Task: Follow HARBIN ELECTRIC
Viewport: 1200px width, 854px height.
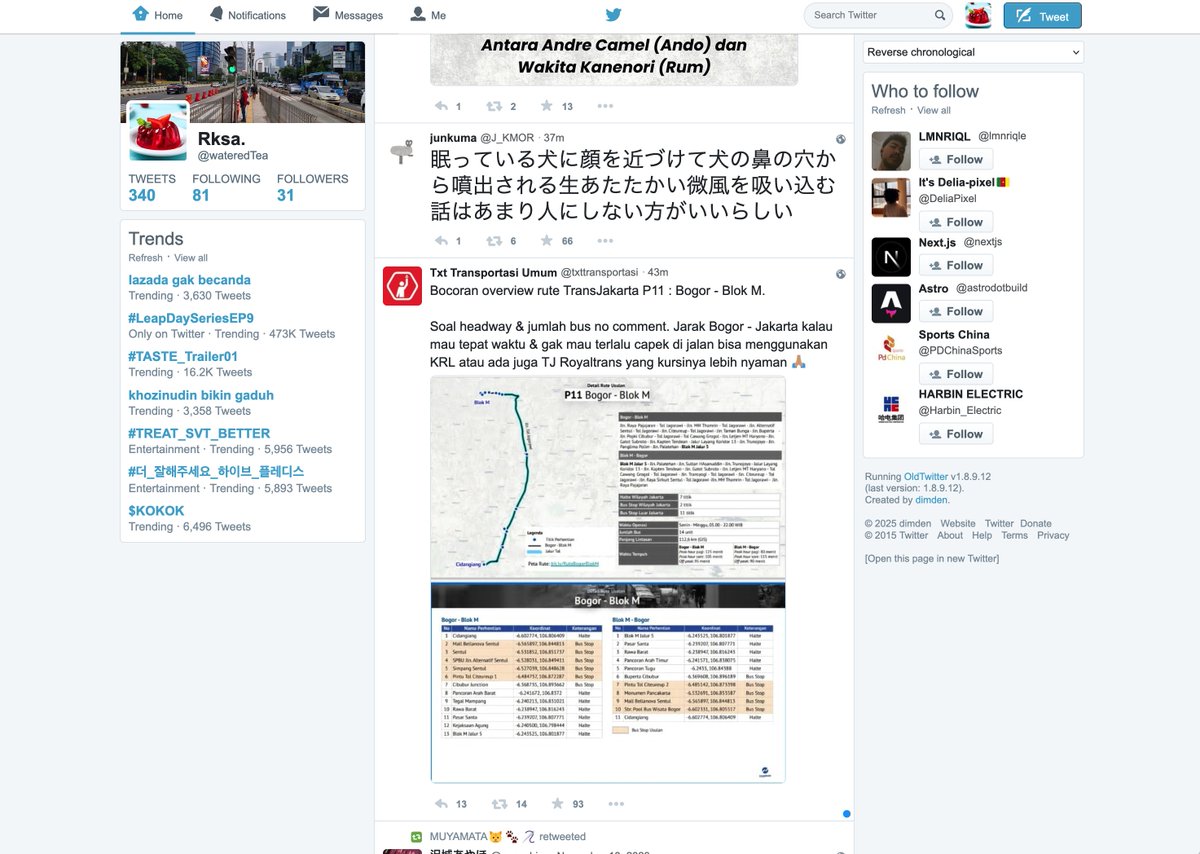Action: 956,434
